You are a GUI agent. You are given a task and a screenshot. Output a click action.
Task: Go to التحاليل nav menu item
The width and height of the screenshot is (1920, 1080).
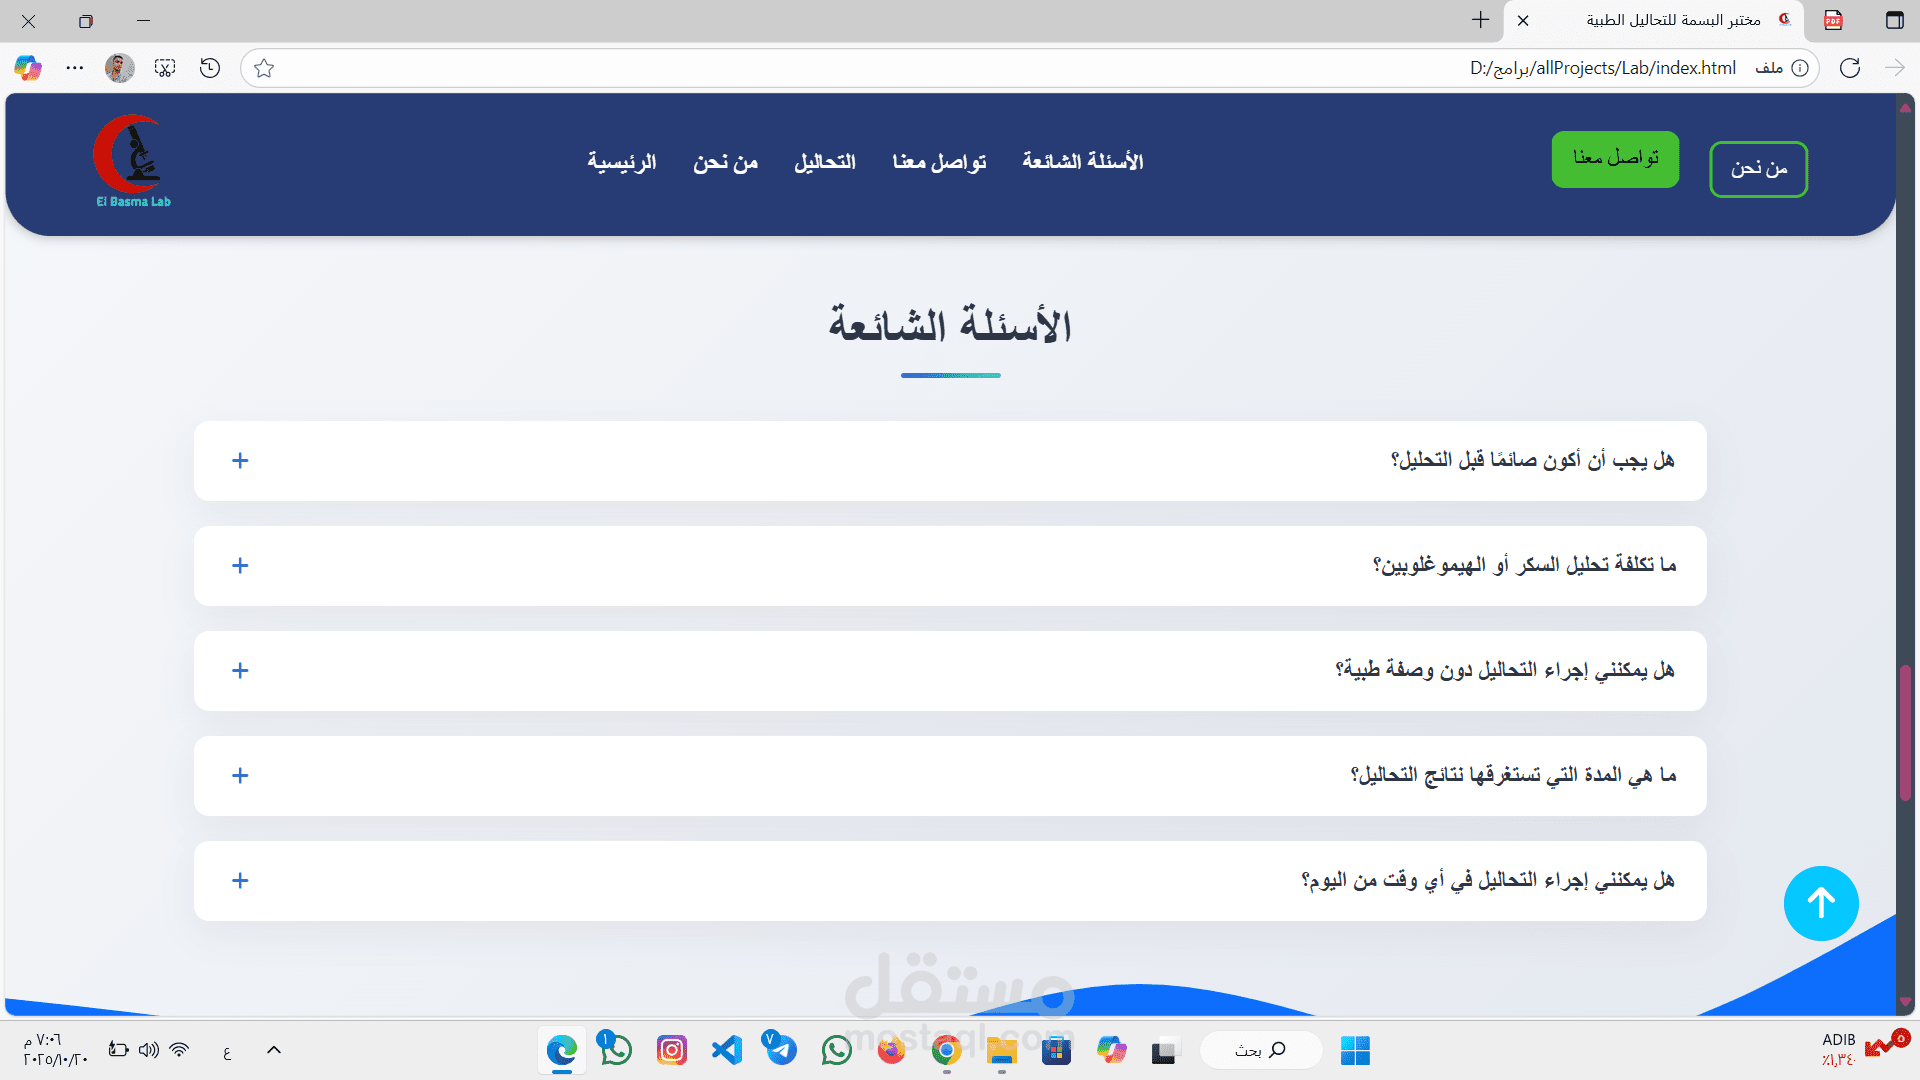[x=825, y=162]
